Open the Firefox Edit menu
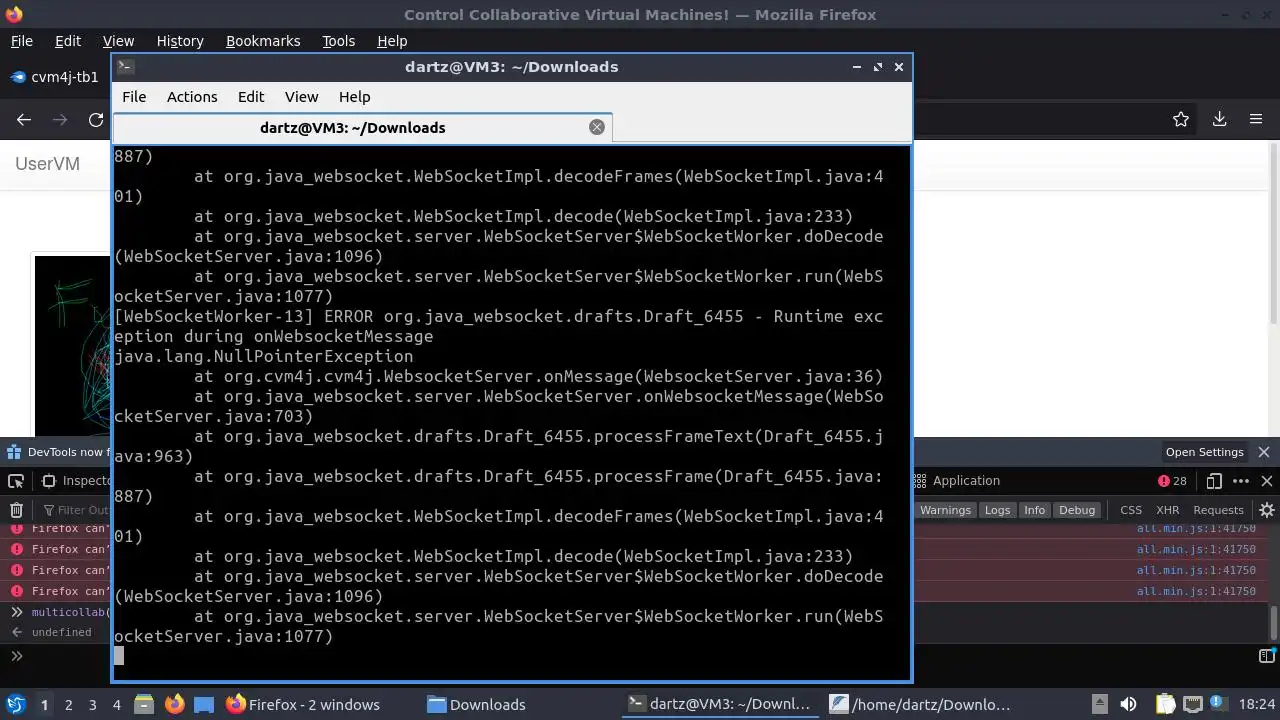 [68, 41]
